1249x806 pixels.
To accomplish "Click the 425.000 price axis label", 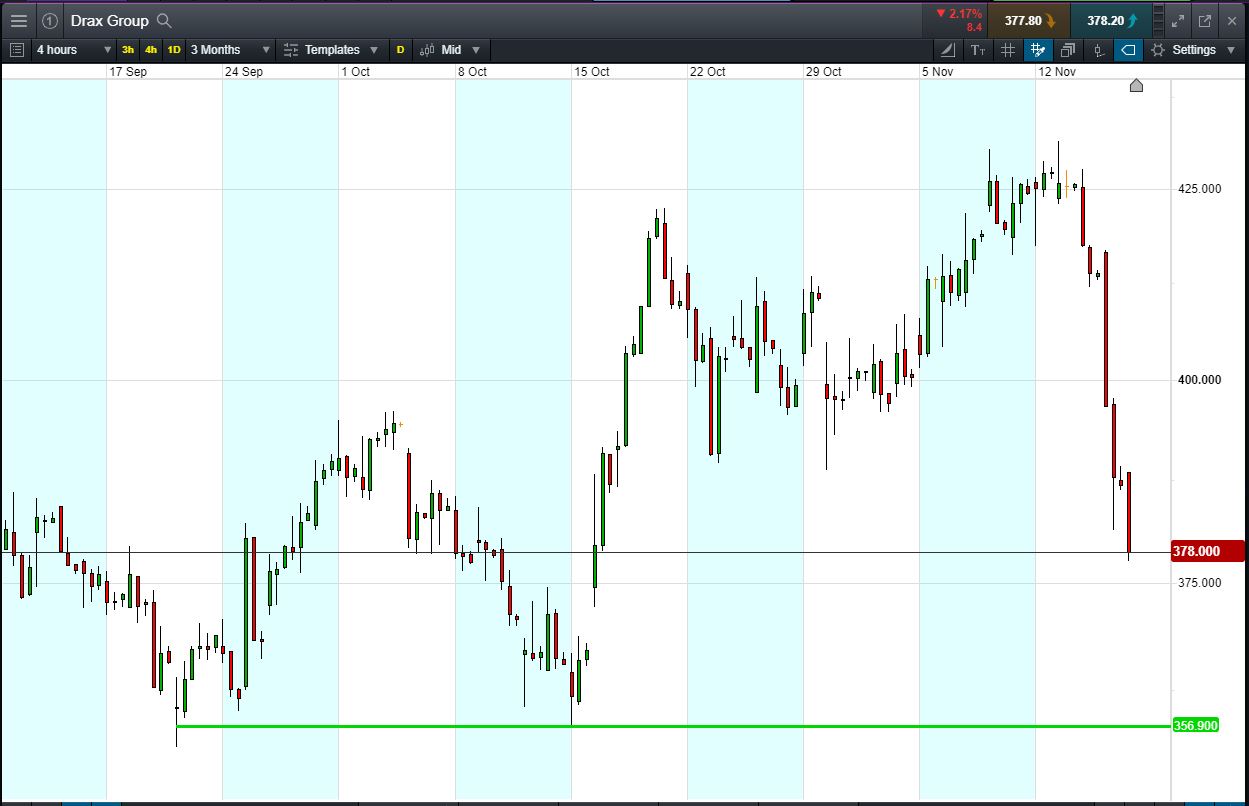I will point(1198,188).
